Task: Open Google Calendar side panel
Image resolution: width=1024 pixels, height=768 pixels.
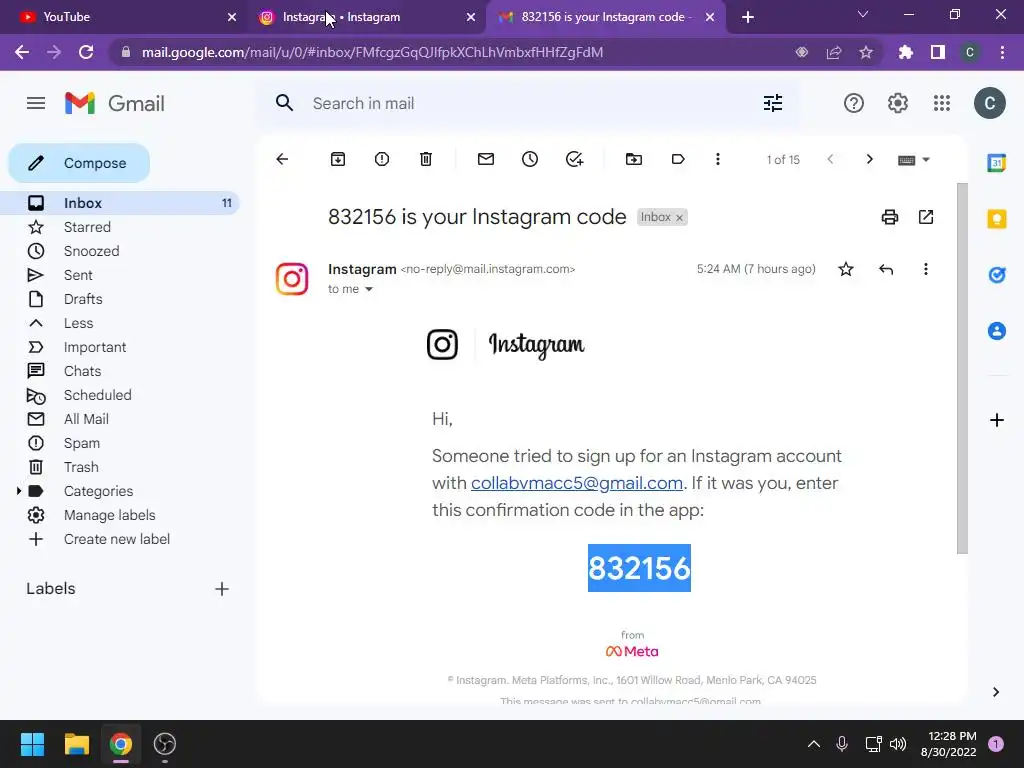Action: (x=997, y=163)
